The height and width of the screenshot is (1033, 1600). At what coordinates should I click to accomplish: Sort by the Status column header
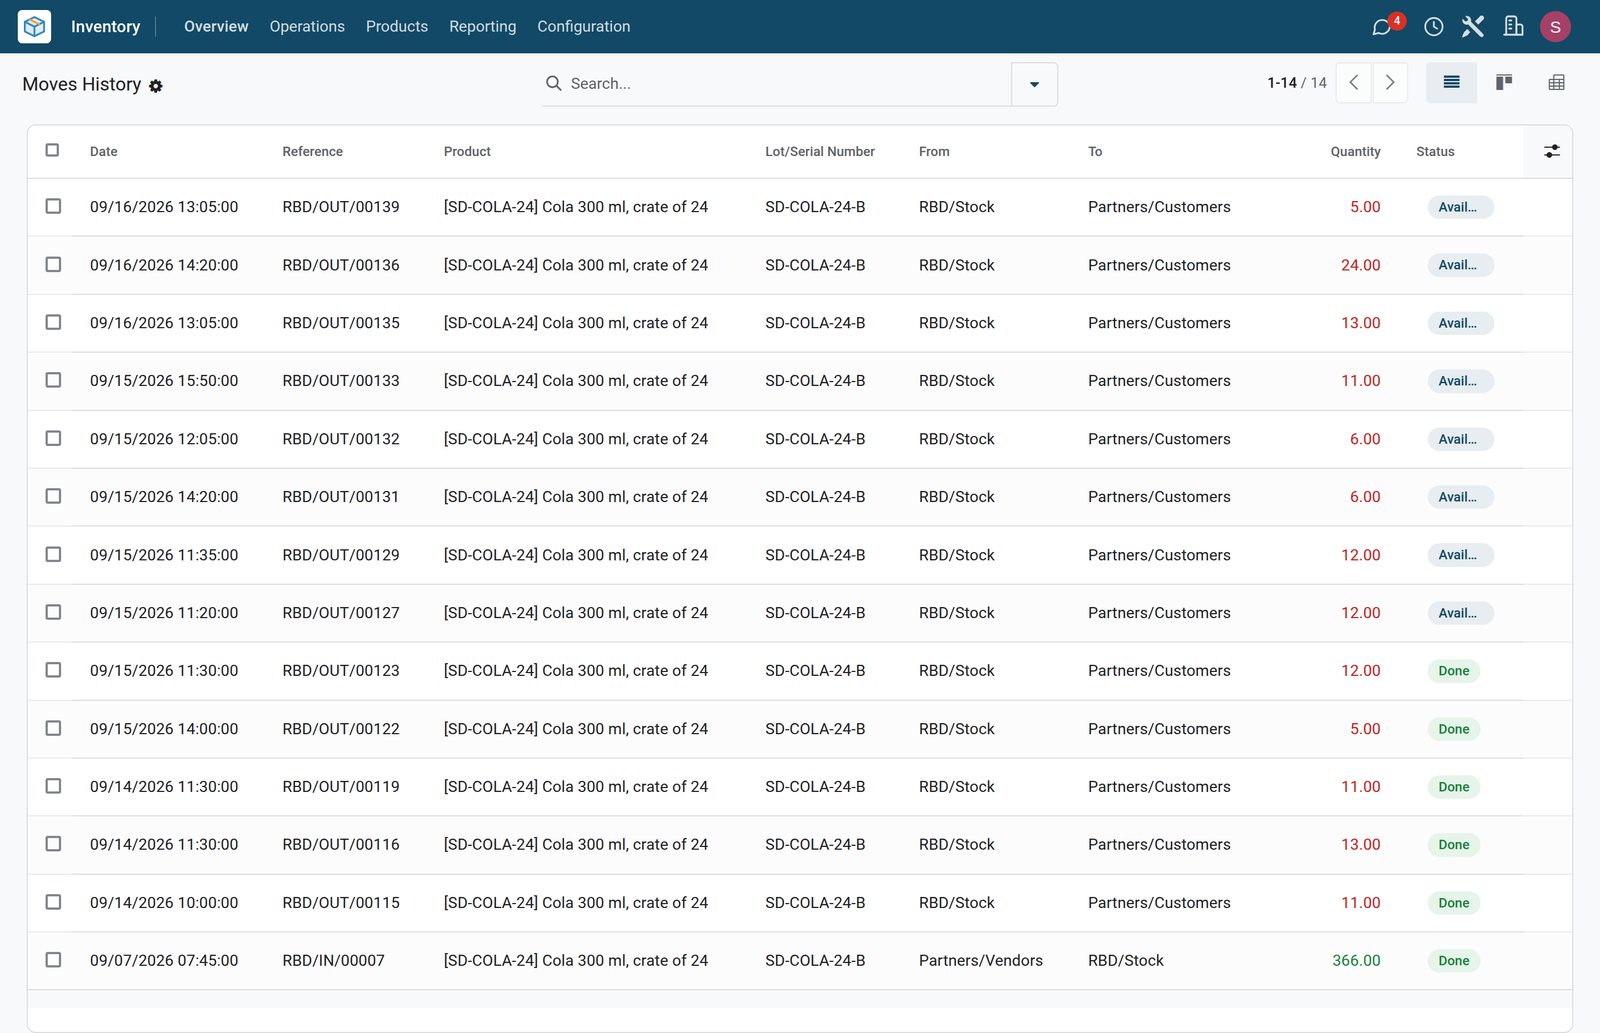[x=1435, y=152]
